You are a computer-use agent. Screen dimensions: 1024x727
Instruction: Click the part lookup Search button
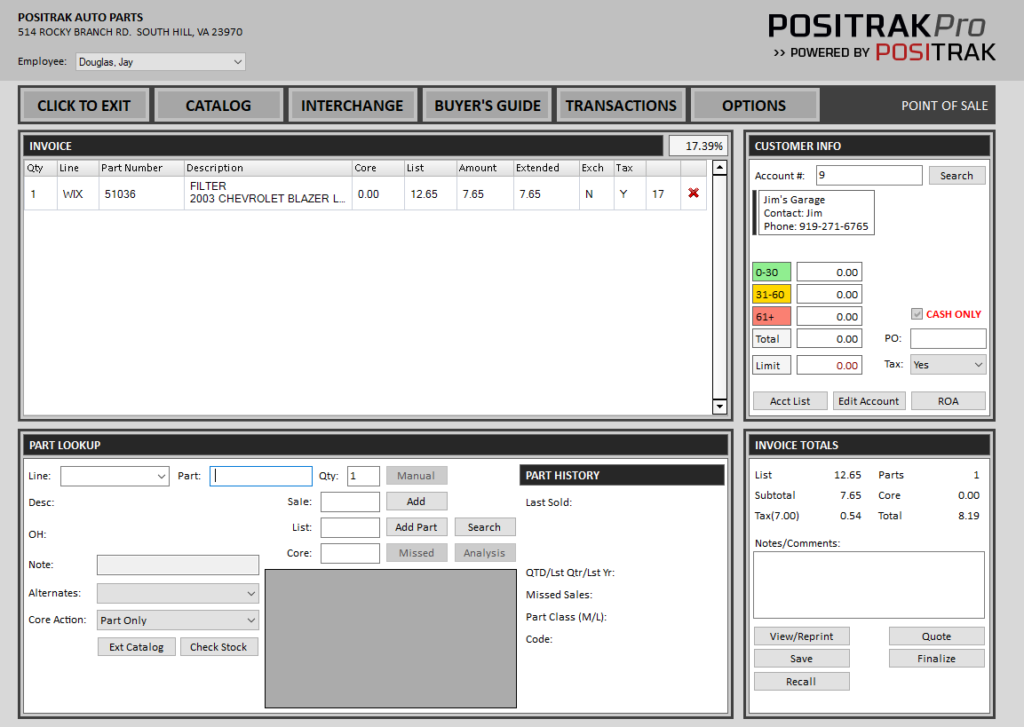(x=485, y=527)
